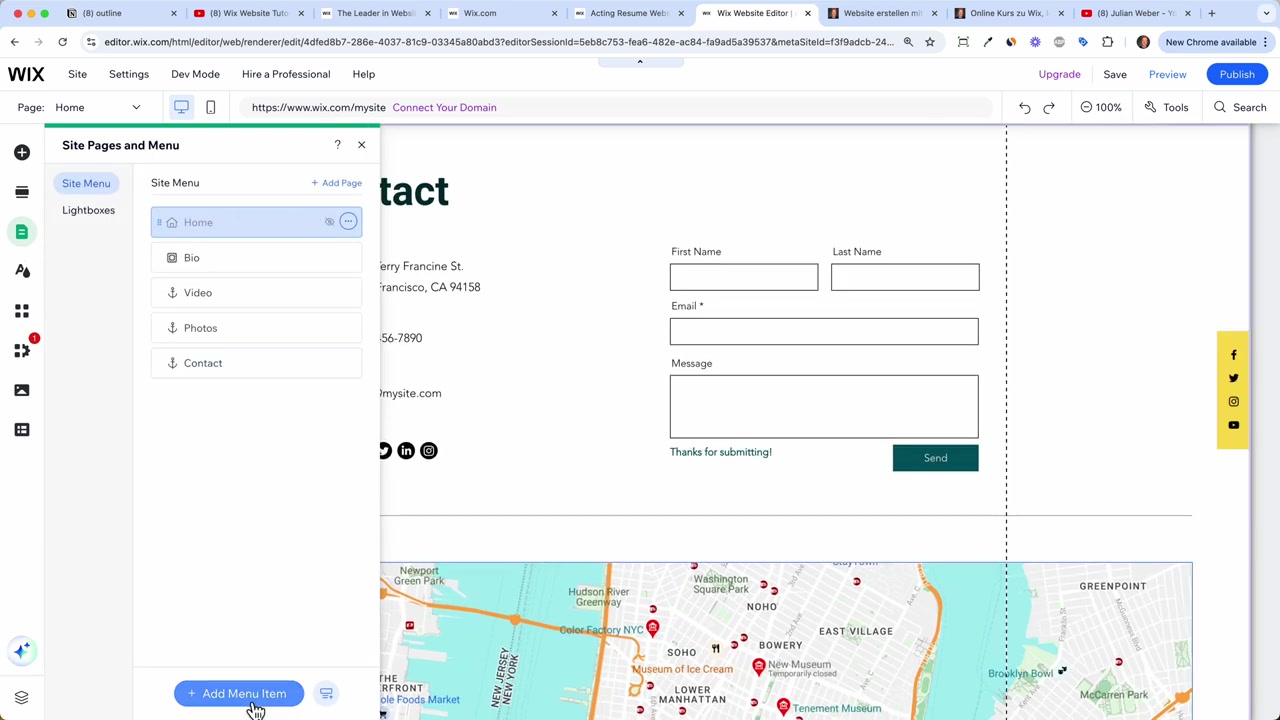Close the Site Pages and Menu panel
This screenshot has width=1280, height=720.
361,145
